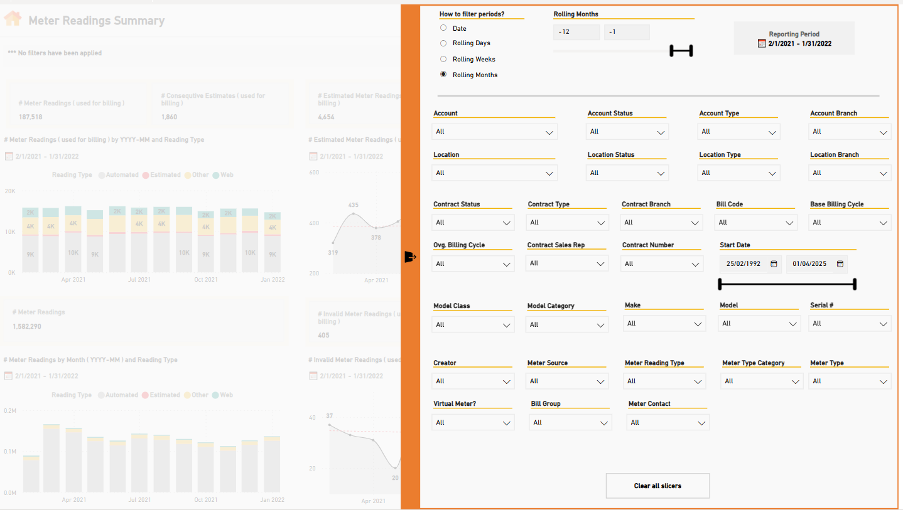Click the Reporting Period calendar icon
Screen dimensions: 904x510
pyautogui.click(x=762, y=43)
